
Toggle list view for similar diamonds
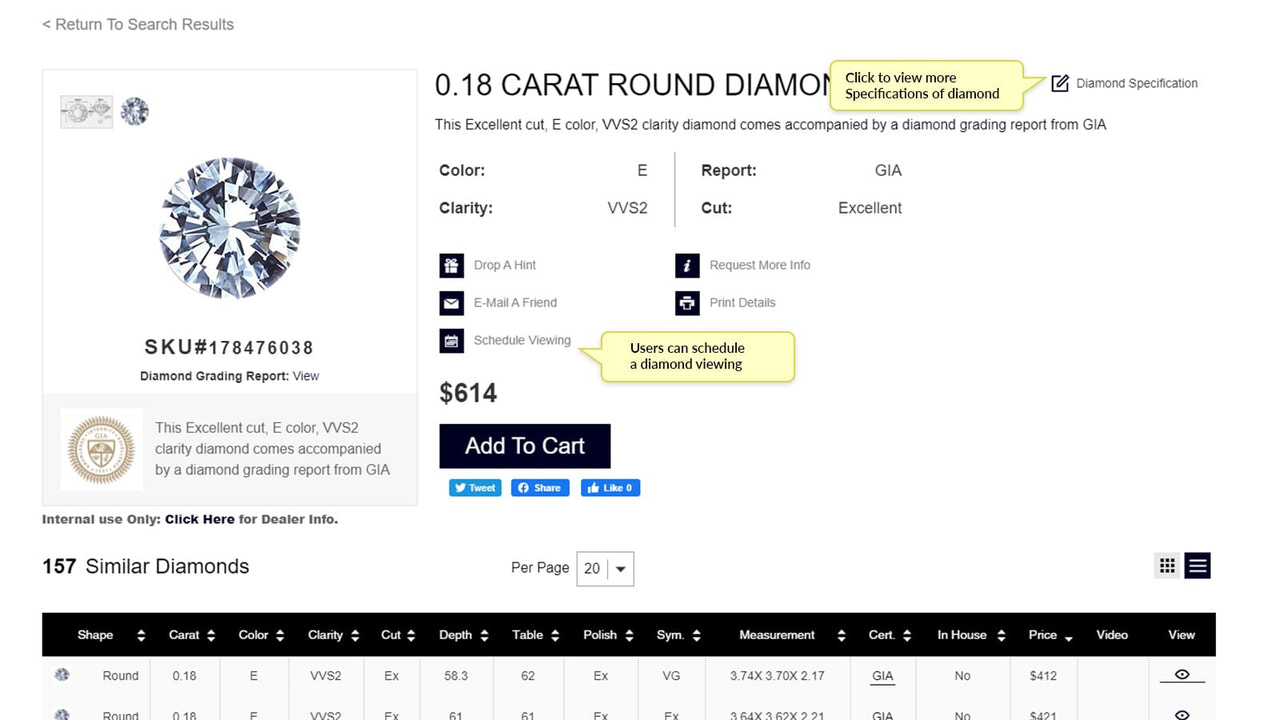(1197, 565)
